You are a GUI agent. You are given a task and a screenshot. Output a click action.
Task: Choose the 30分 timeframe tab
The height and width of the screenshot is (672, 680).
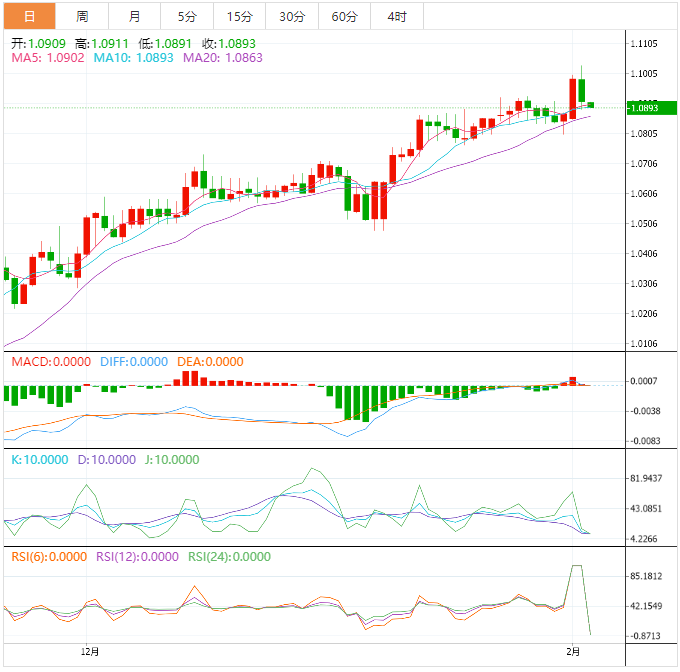pyautogui.click(x=292, y=16)
